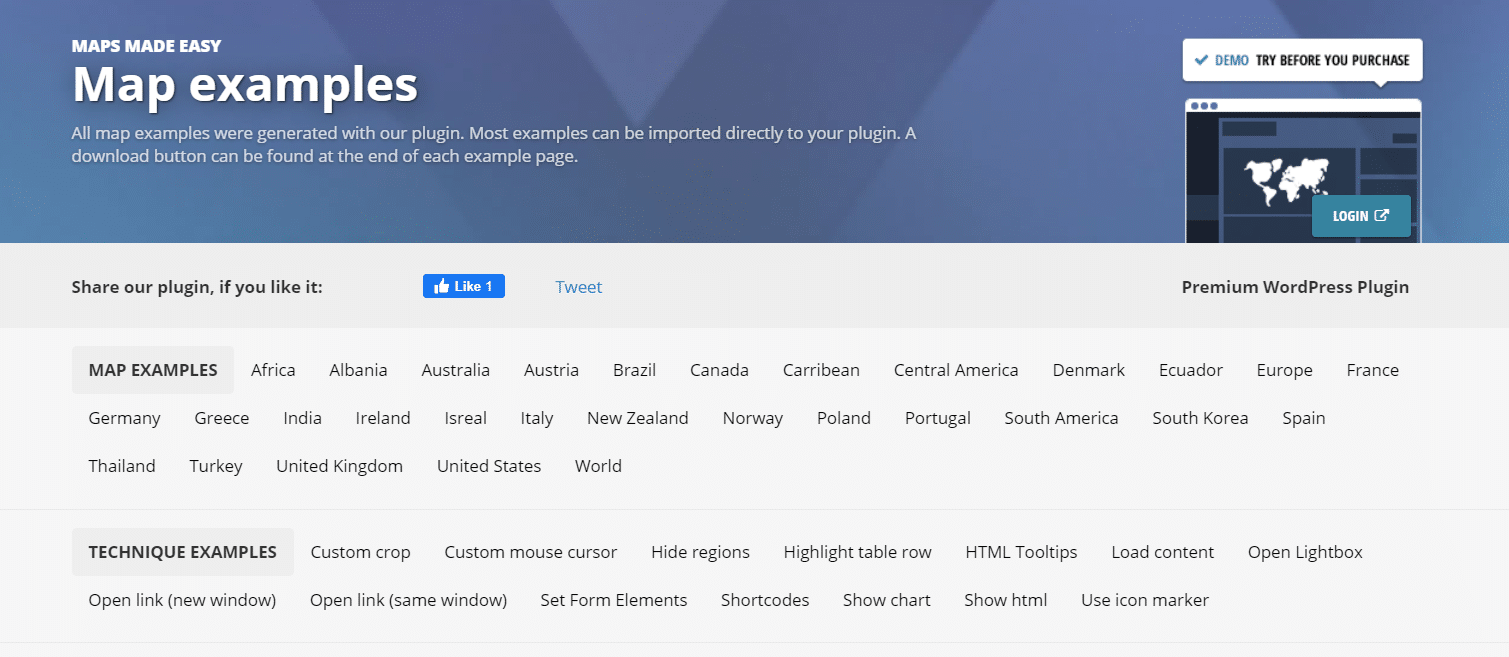View the Central America map example
The image size is (1509, 657).
click(x=956, y=370)
